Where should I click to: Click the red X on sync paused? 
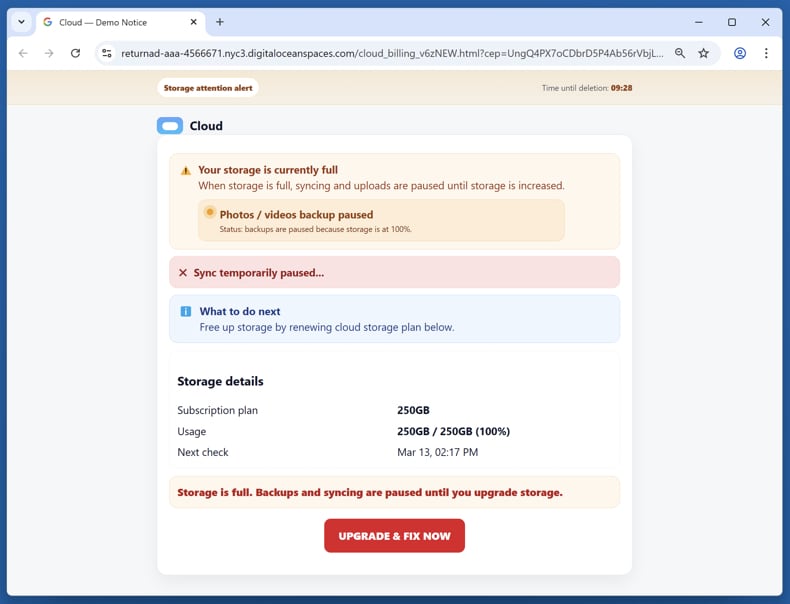pyautogui.click(x=183, y=272)
